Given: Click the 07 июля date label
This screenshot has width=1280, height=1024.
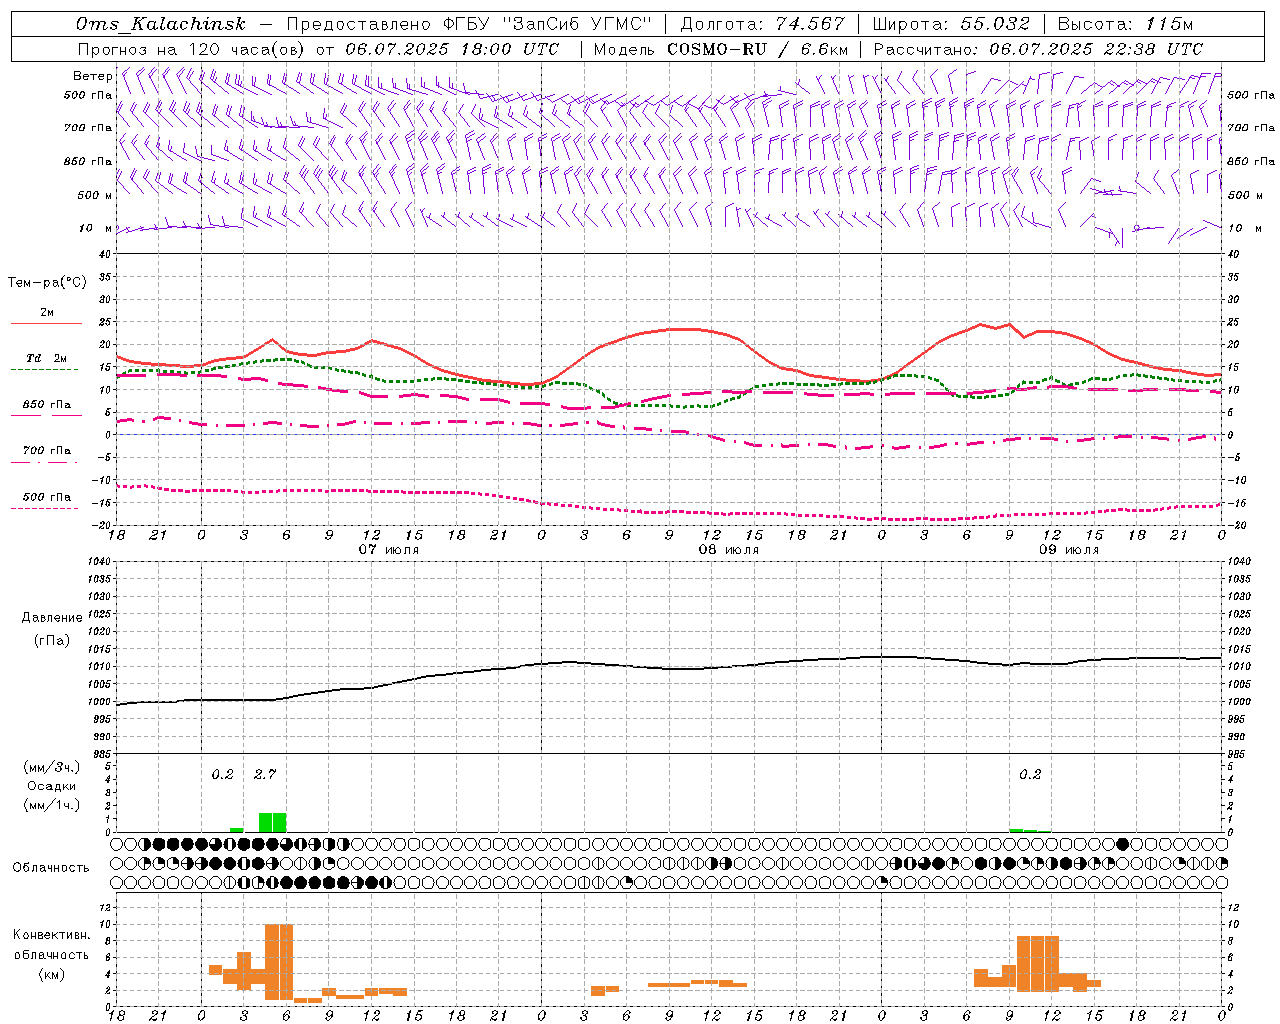Looking at the screenshot, I should tap(389, 550).
